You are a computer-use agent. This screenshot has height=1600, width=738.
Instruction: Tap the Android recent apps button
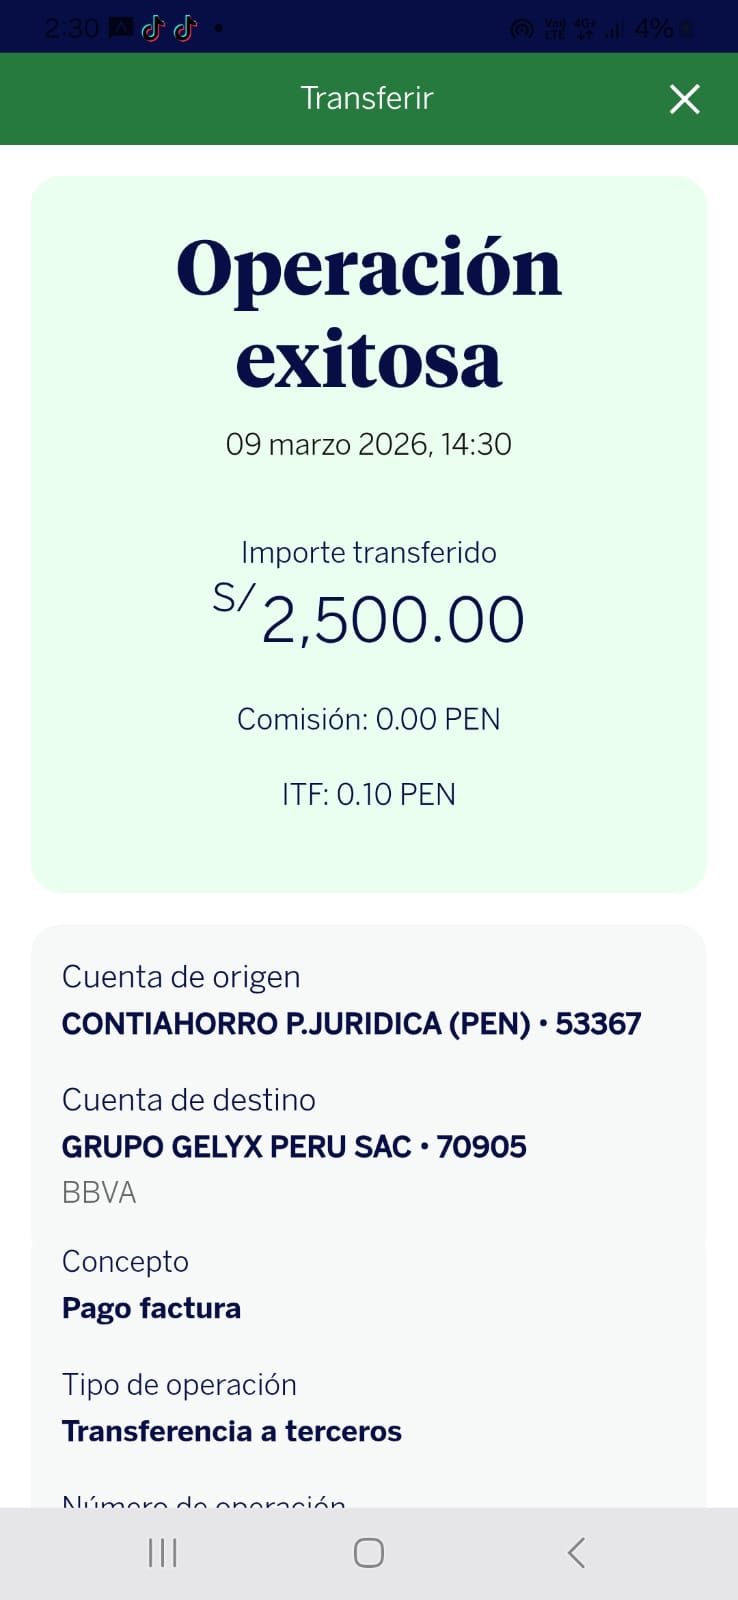163,1553
